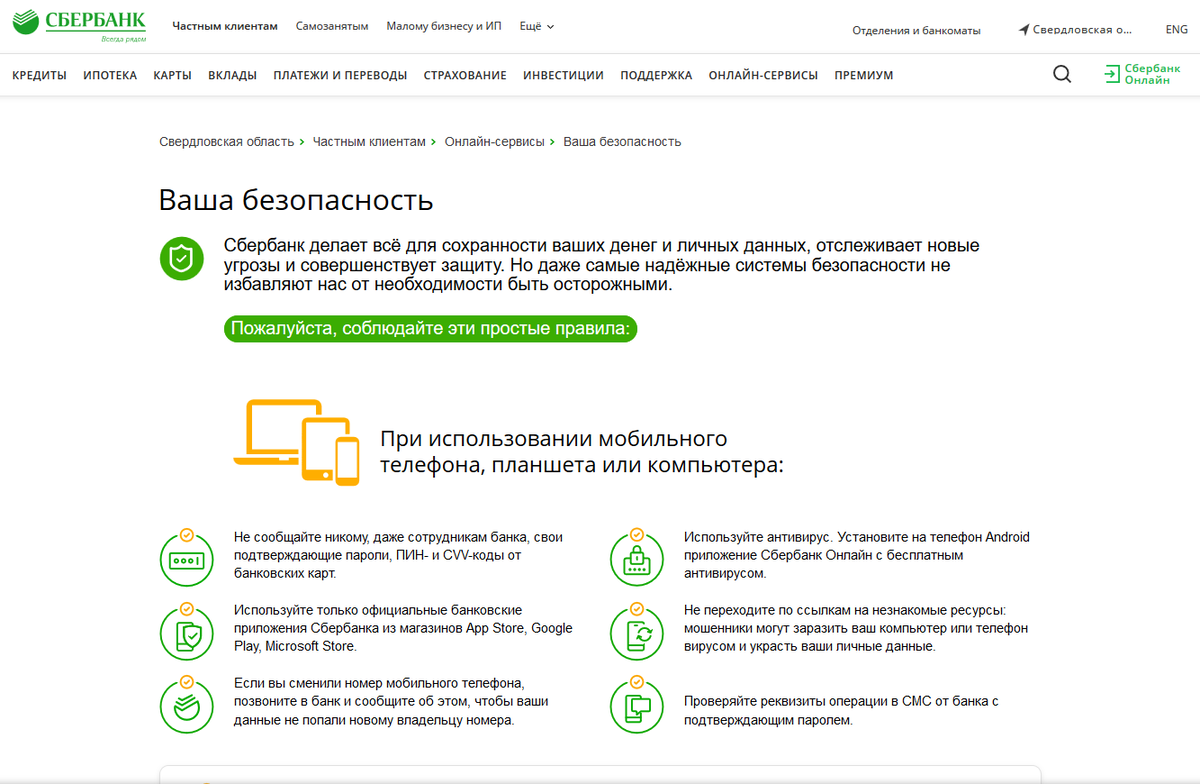Click the password field icon near ПИН- и CVV-коды
Image resolution: width=1200 pixels, height=784 pixels.
click(187, 559)
